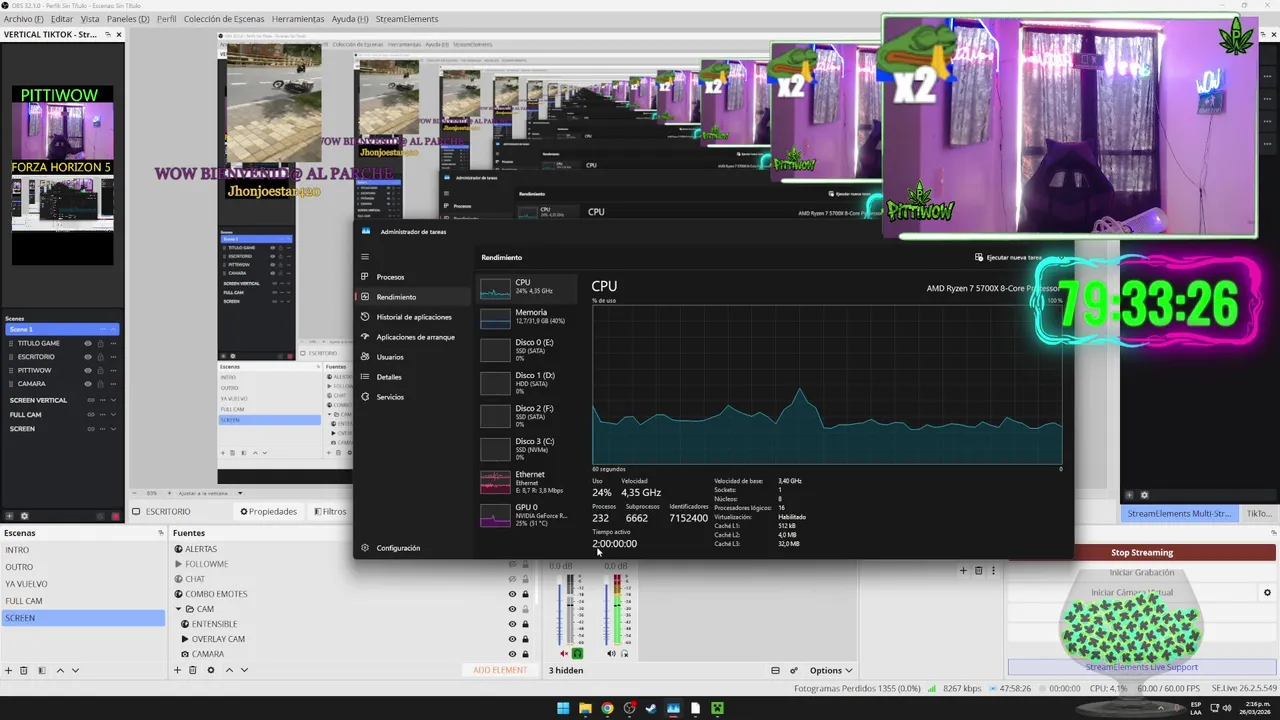Hide the CAM group source
This screenshot has width=1280, height=720.
click(x=512, y=609)
